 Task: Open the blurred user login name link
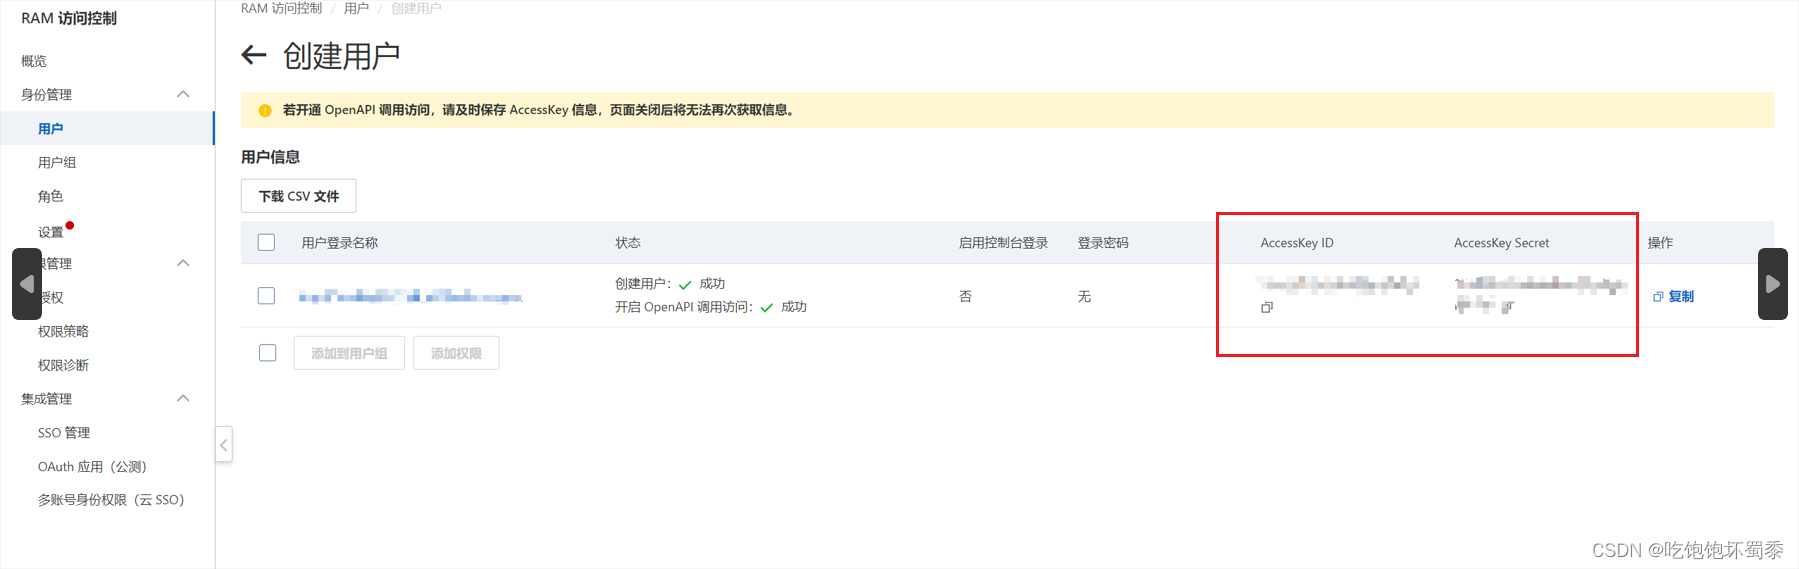click(411, 296)
